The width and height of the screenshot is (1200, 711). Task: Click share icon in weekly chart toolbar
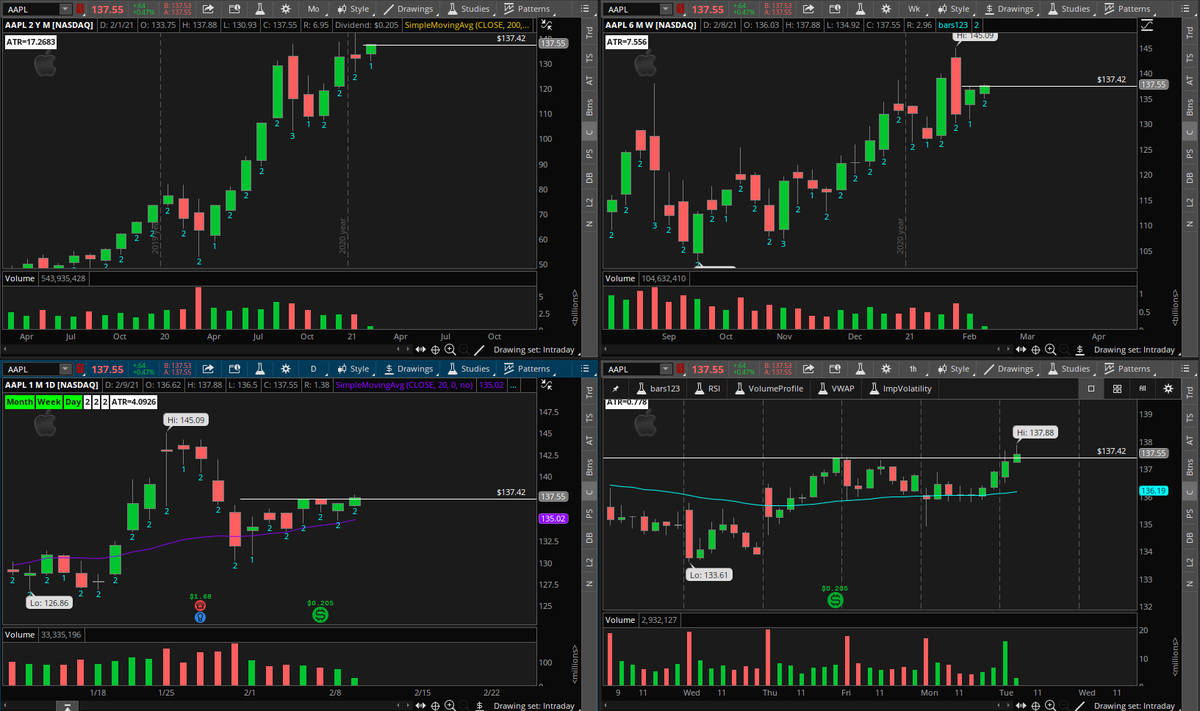coord(808,9)
